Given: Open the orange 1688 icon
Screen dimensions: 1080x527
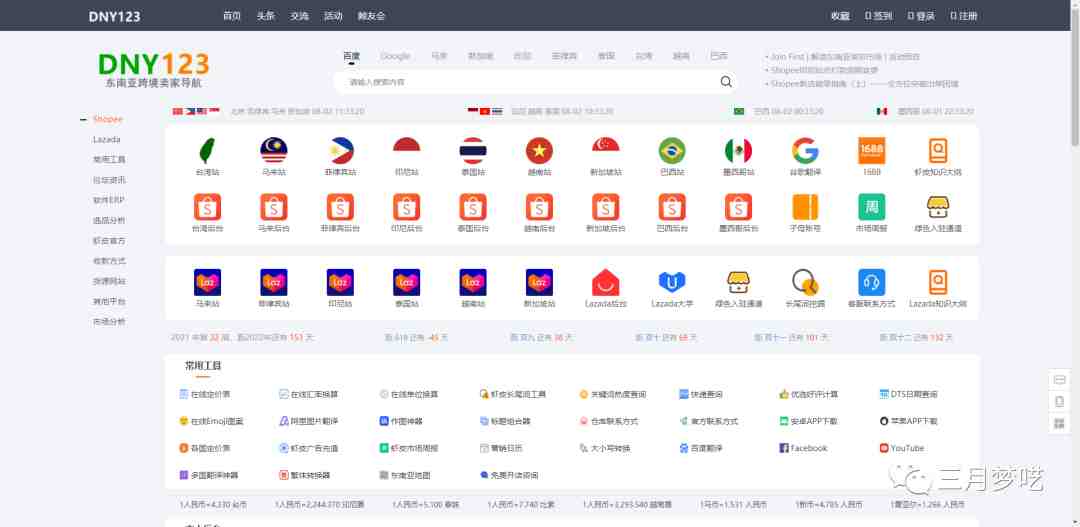Looking at the screenshot, I should pos(871,150).
